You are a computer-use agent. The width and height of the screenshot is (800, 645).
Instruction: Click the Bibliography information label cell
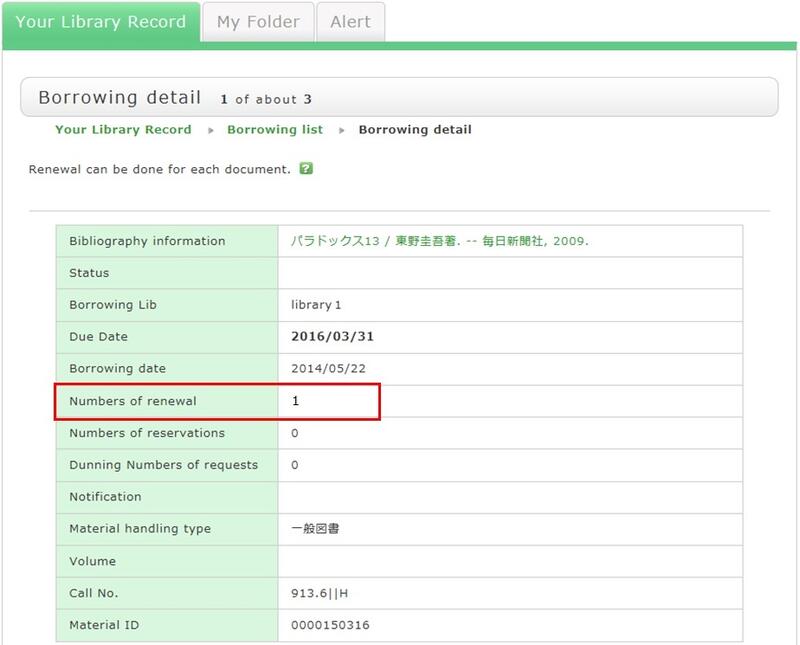pos(147,241)
